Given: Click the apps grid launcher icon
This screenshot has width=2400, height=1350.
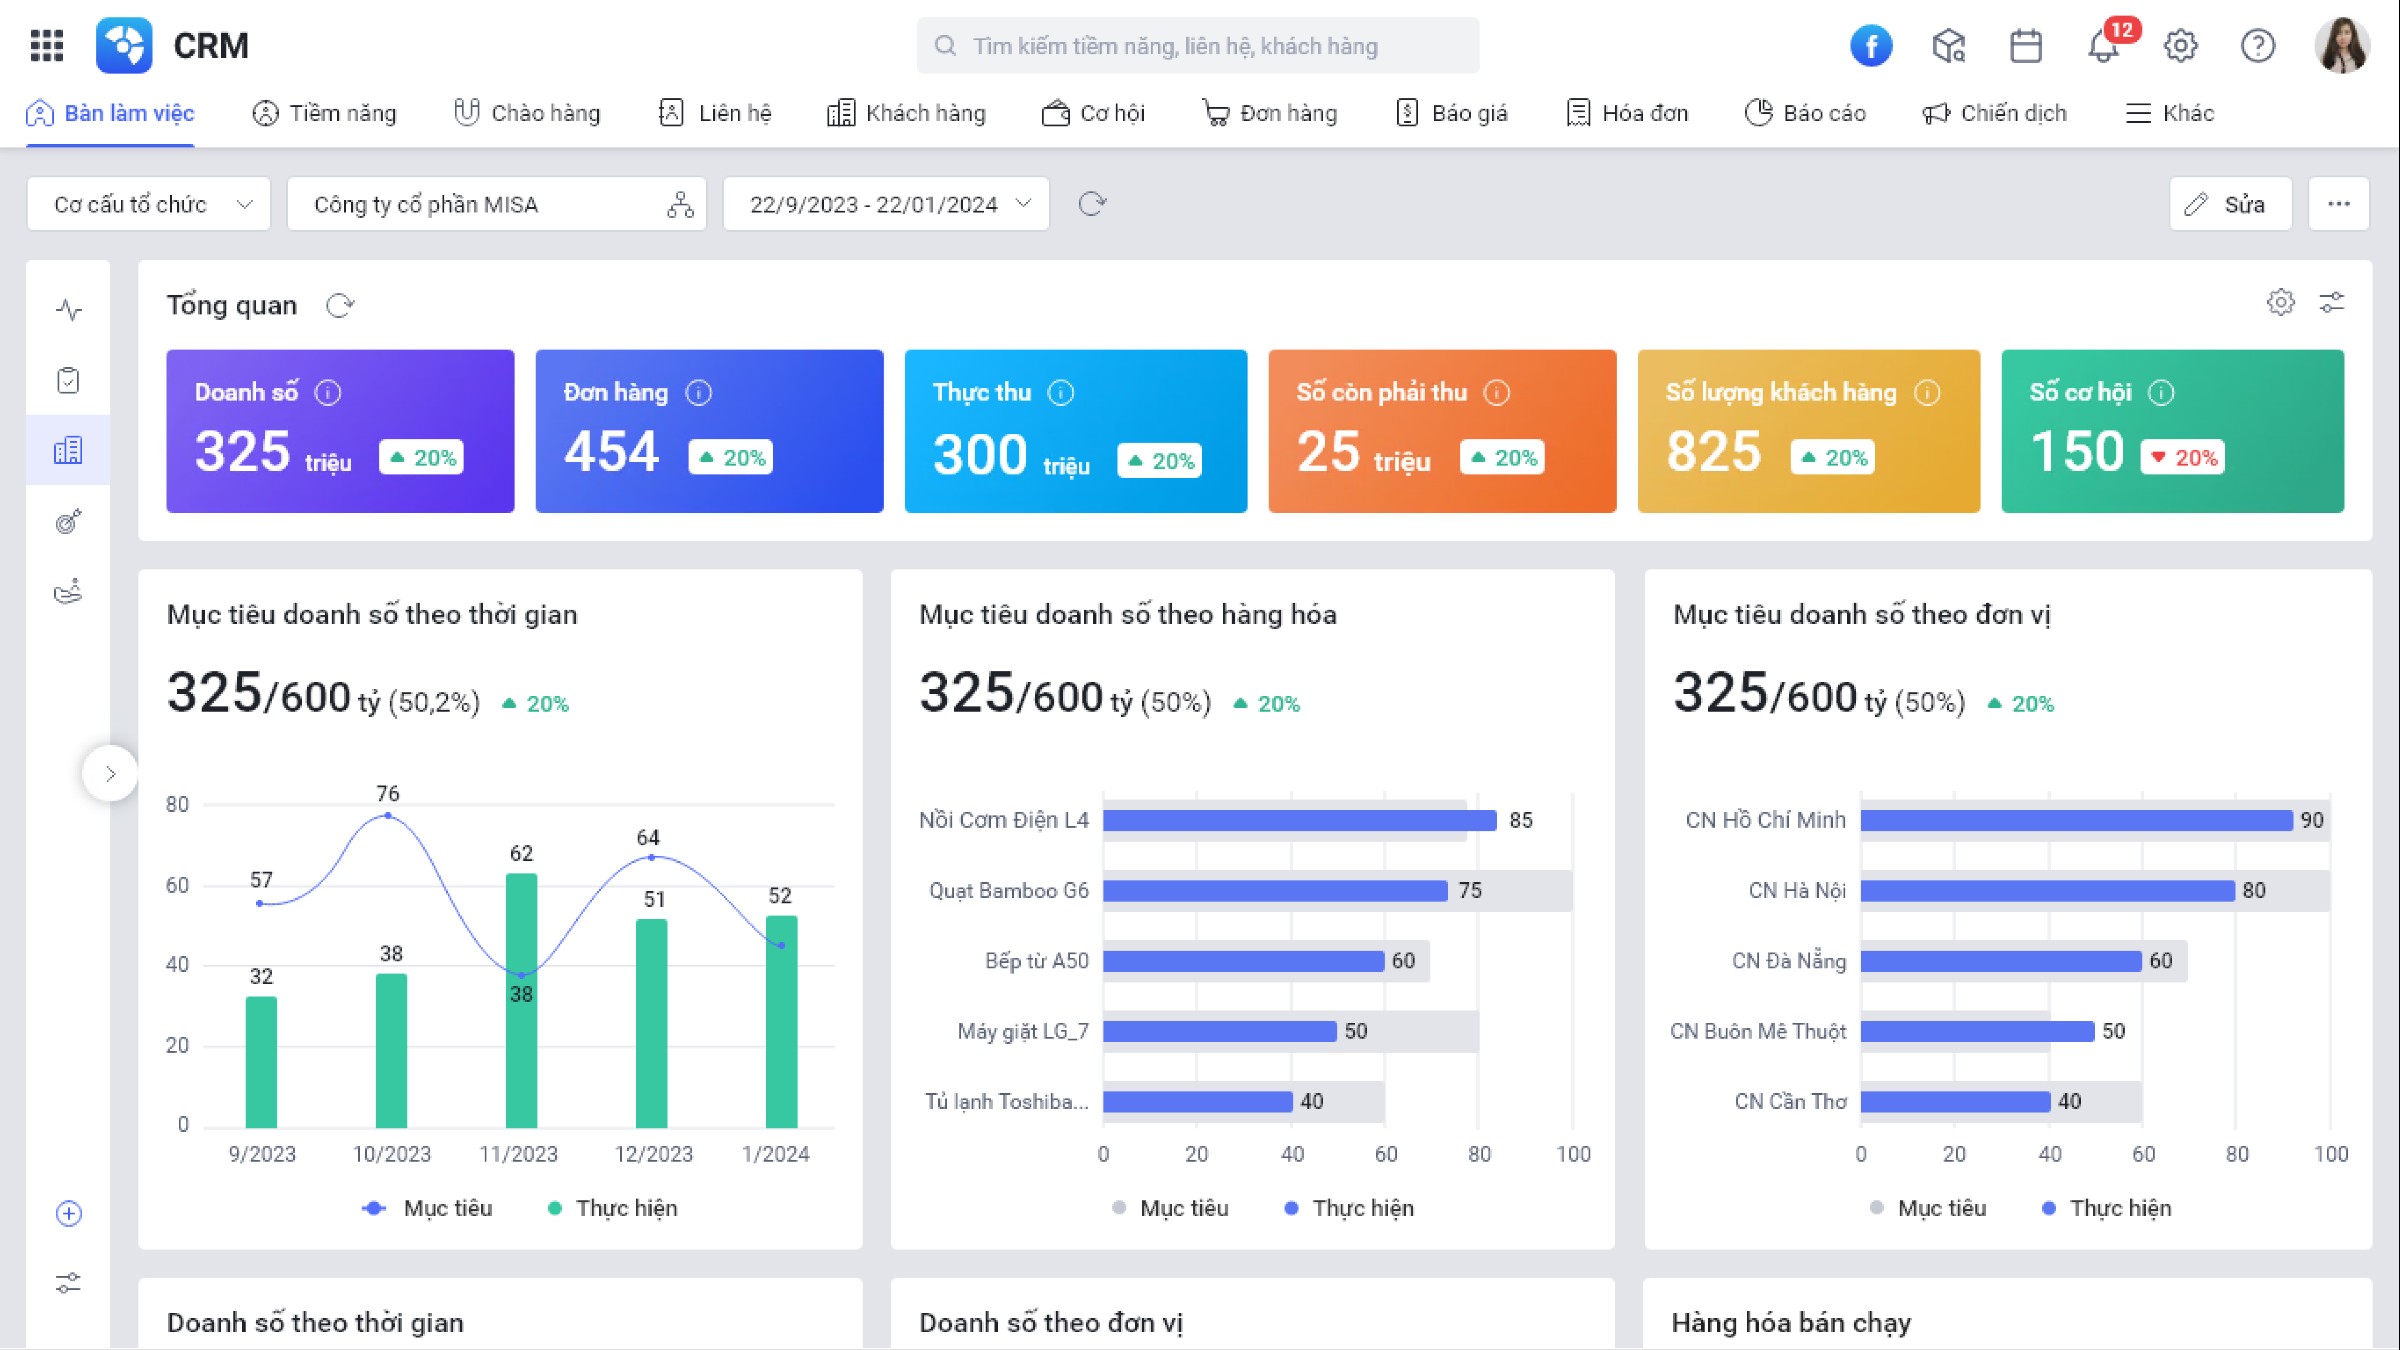Looking at the screenshot, I should (x=47, y=46).
